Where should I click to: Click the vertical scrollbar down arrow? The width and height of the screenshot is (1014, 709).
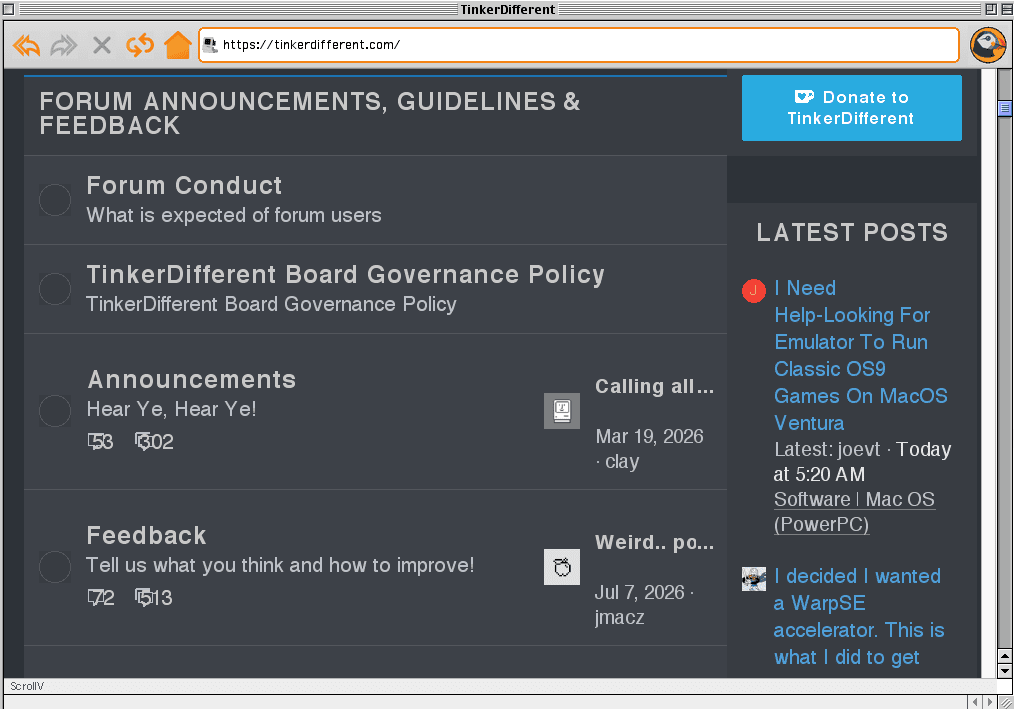click(x=1004, y=671)
